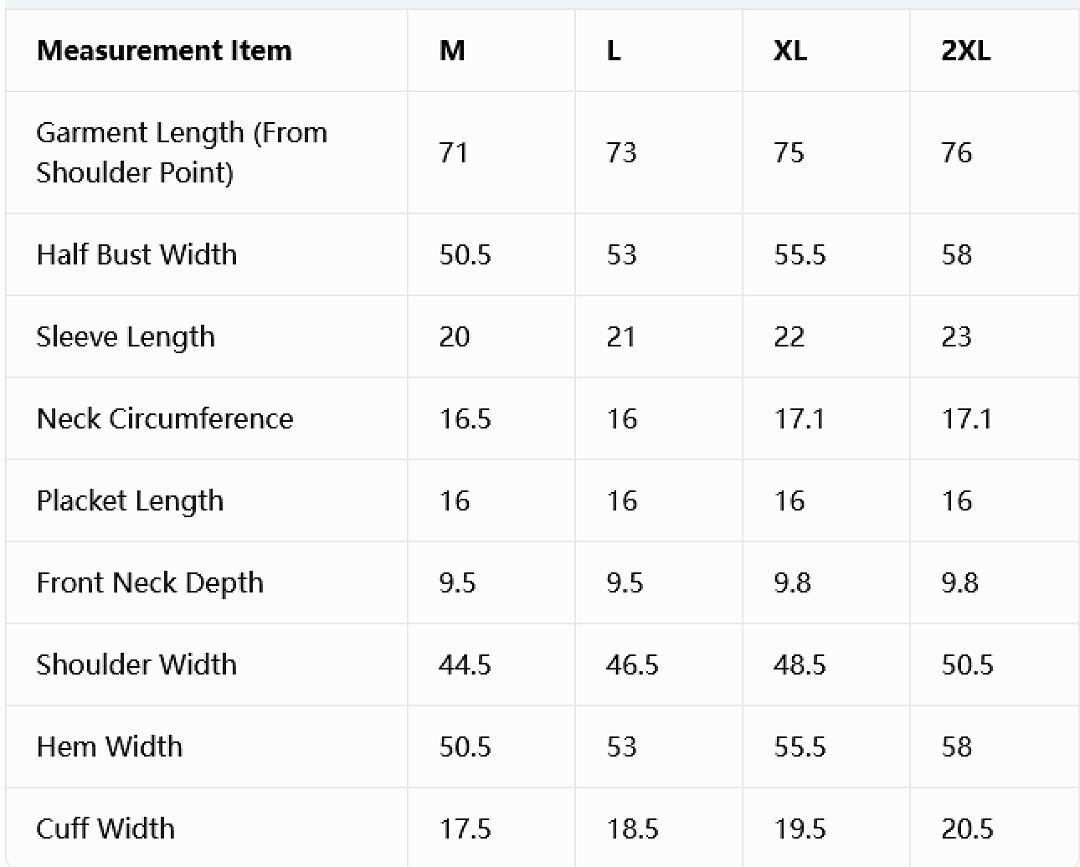Select the Neck Circumference label

(165, 419)
